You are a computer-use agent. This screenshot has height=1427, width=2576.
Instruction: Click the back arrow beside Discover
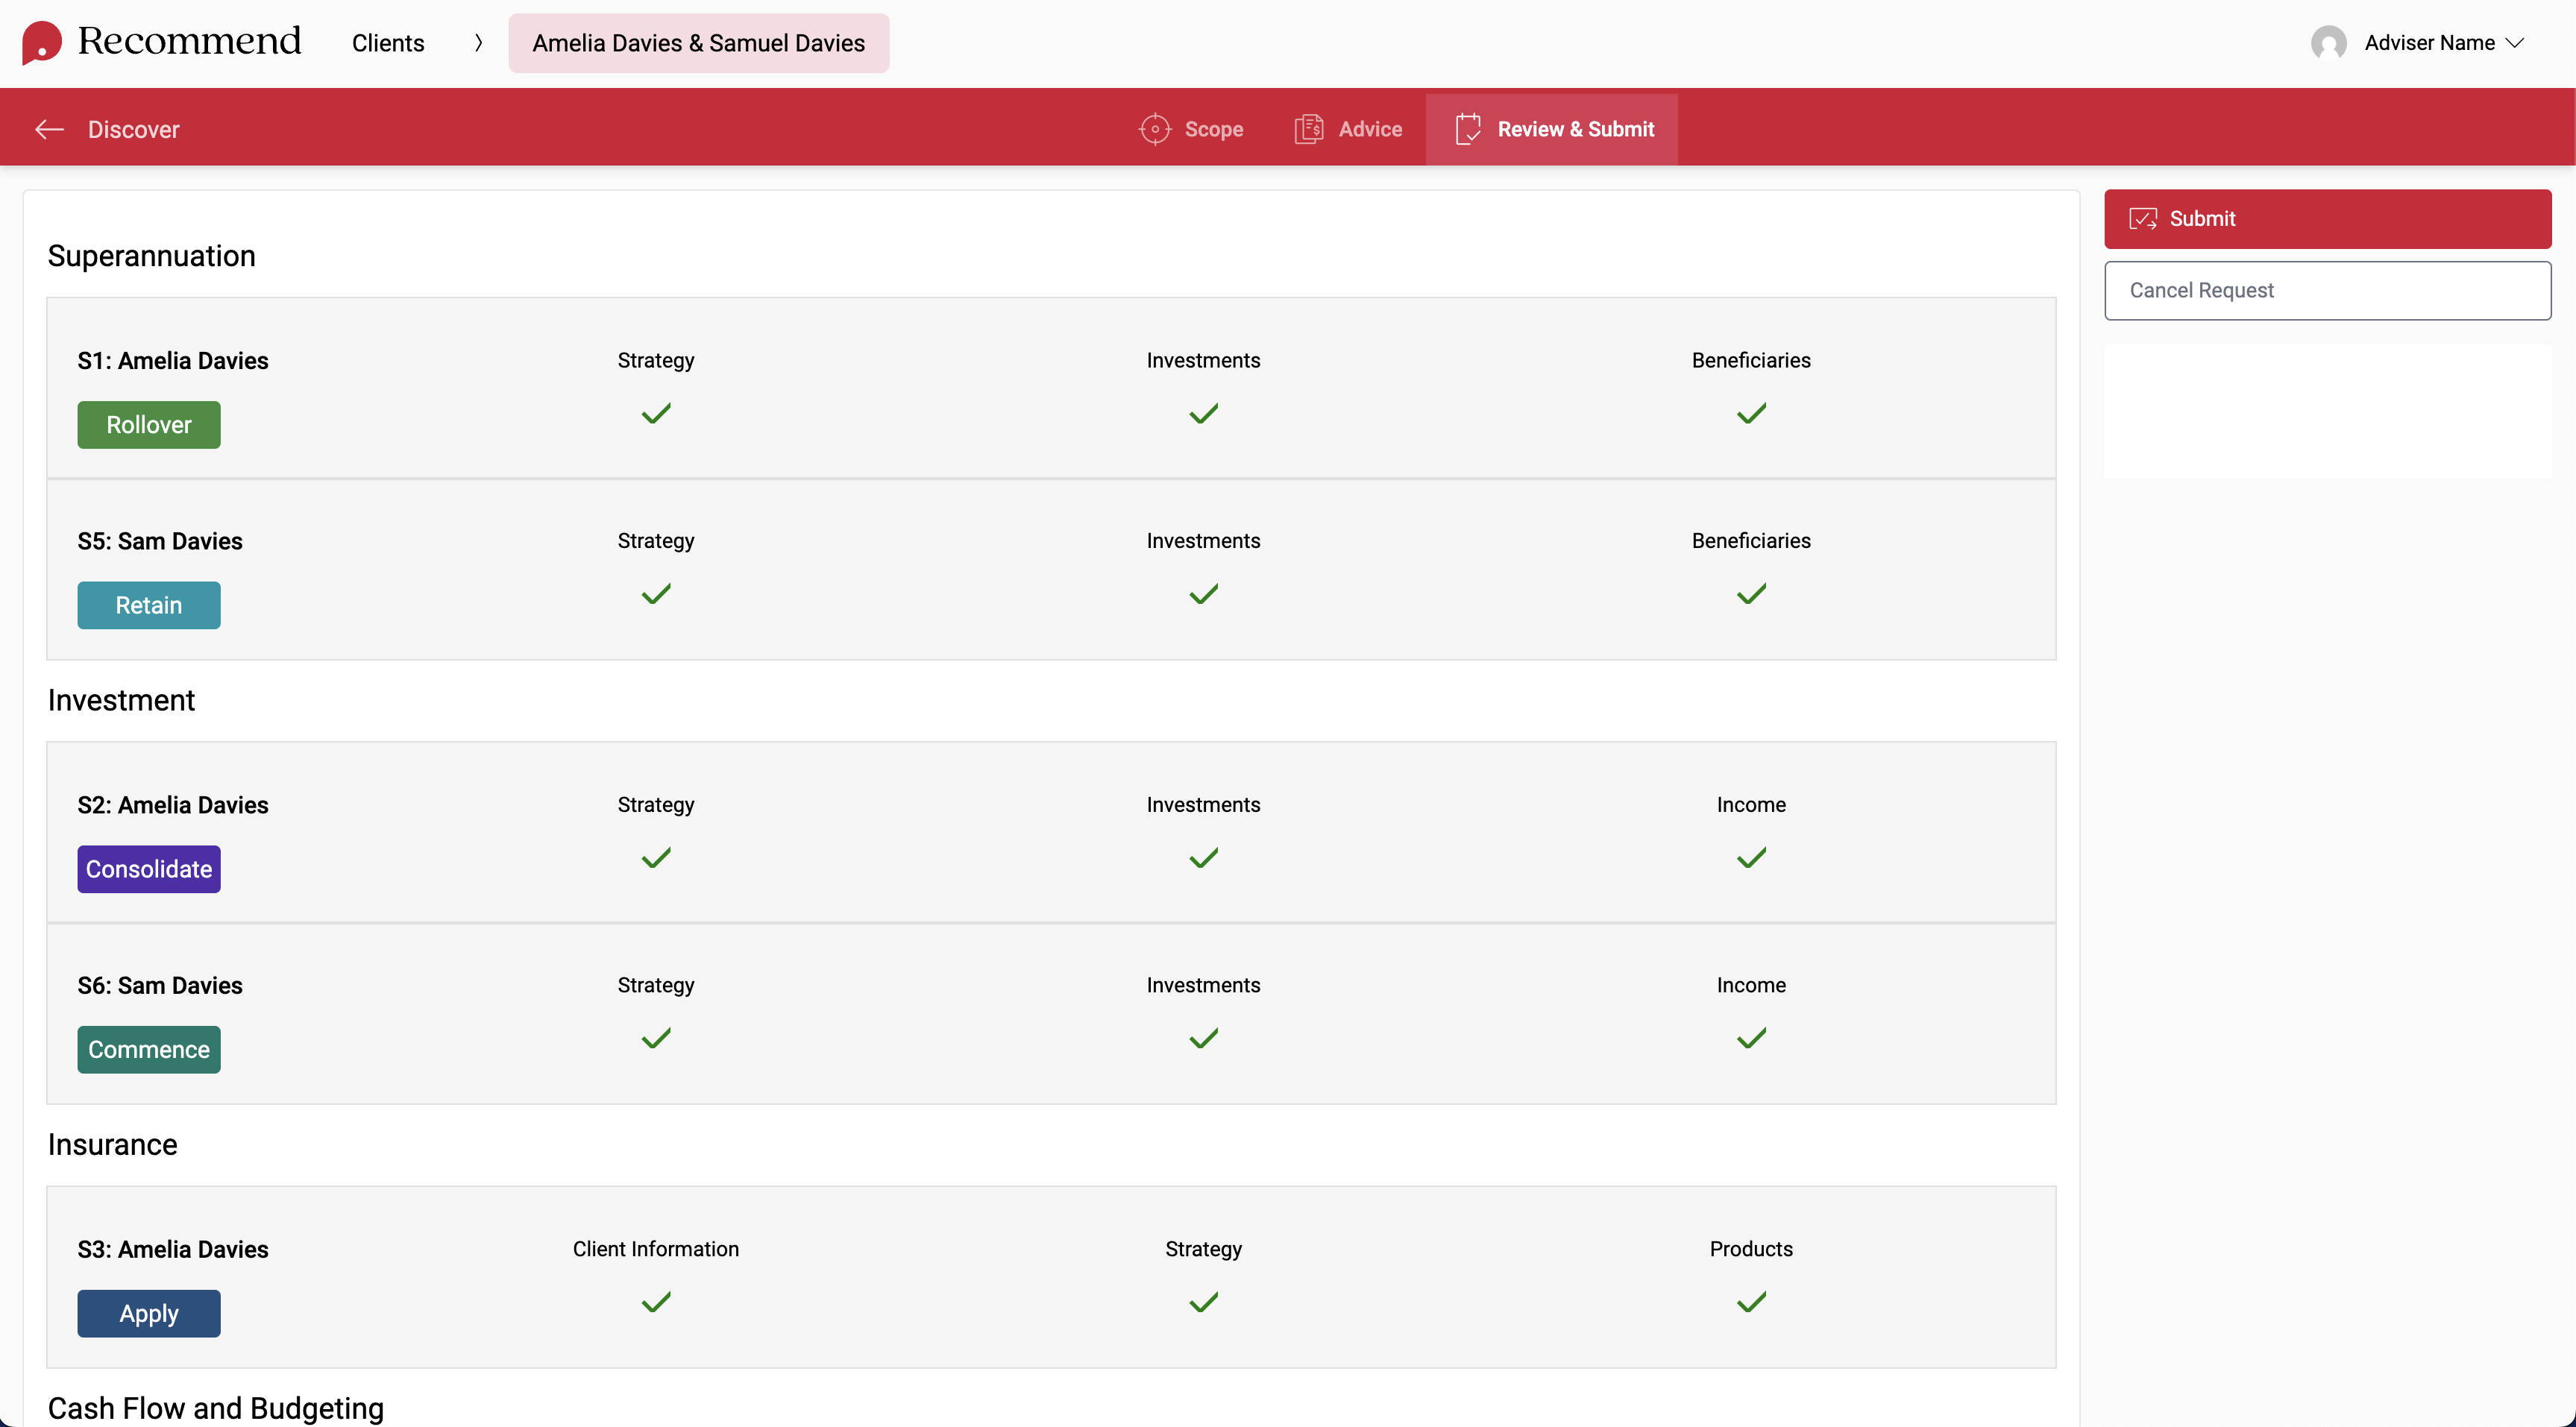click(49, 129)
